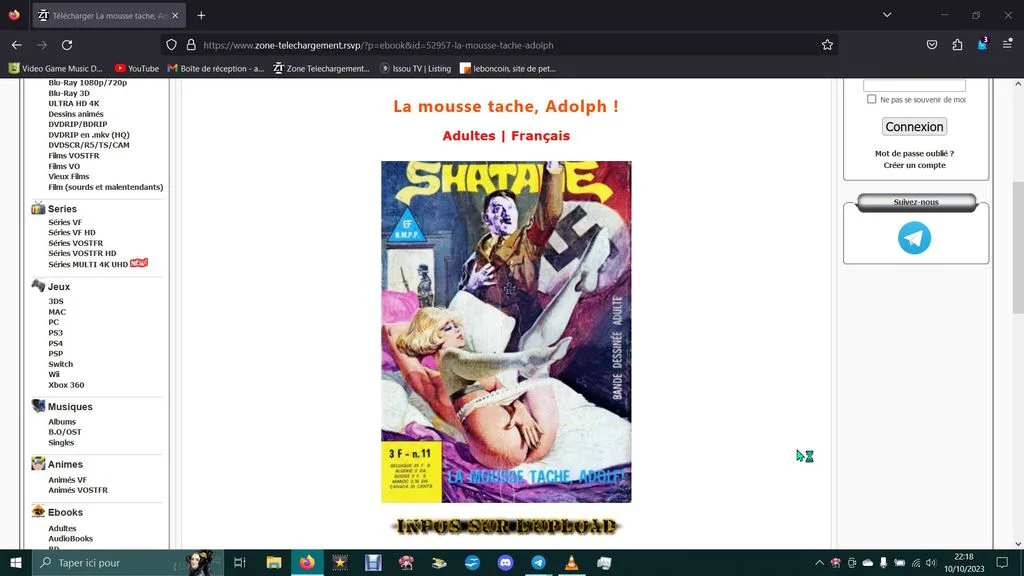Open the Dessins animés category

[76, 114]
